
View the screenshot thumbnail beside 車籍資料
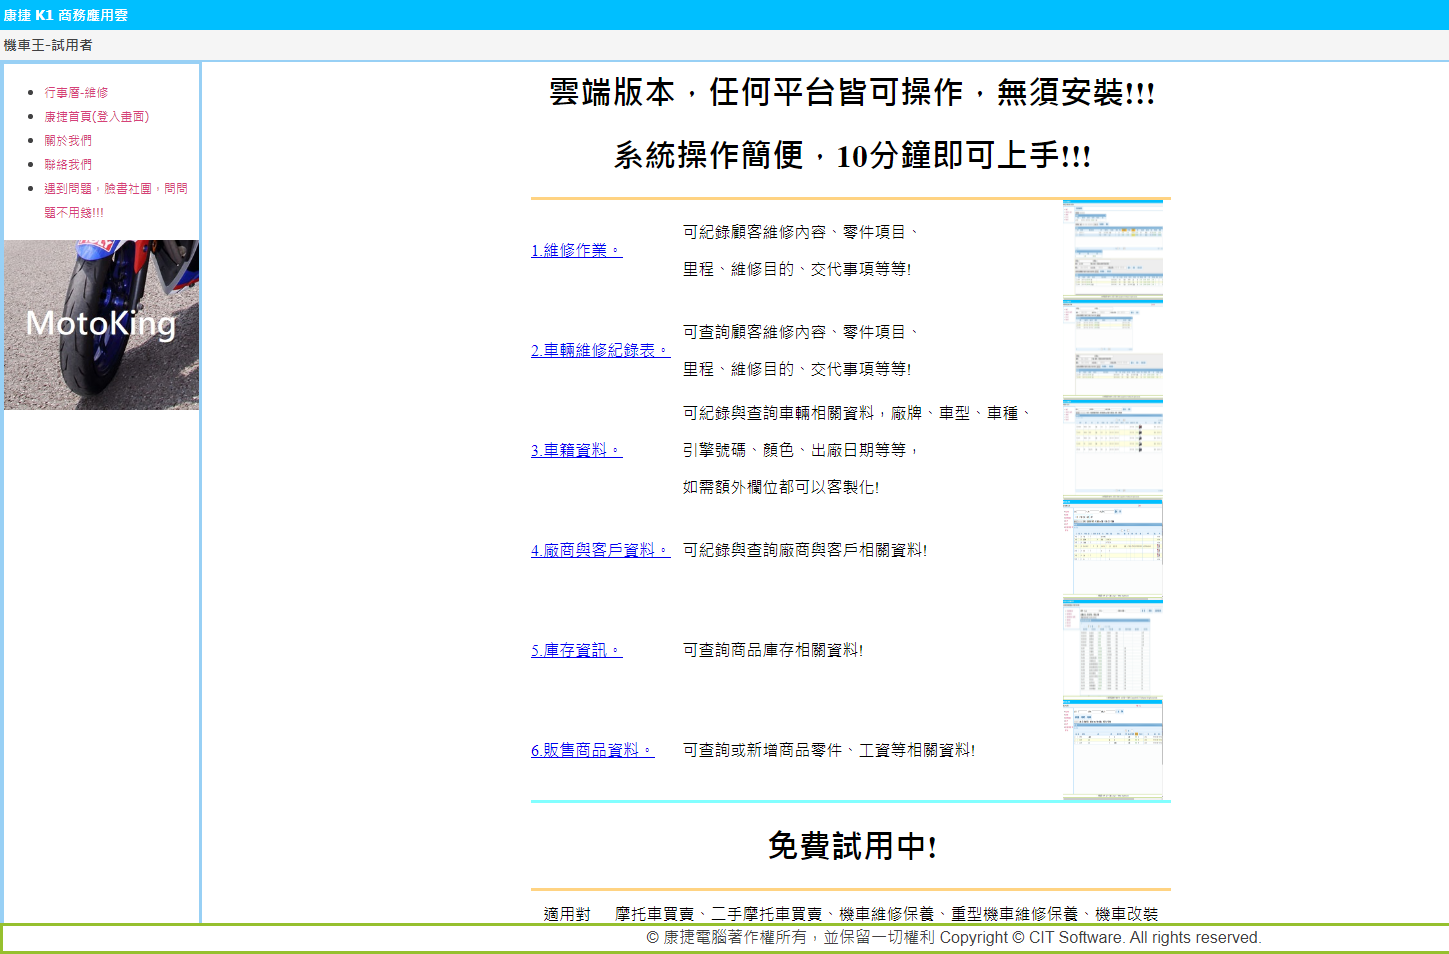tap(1112, 448)
